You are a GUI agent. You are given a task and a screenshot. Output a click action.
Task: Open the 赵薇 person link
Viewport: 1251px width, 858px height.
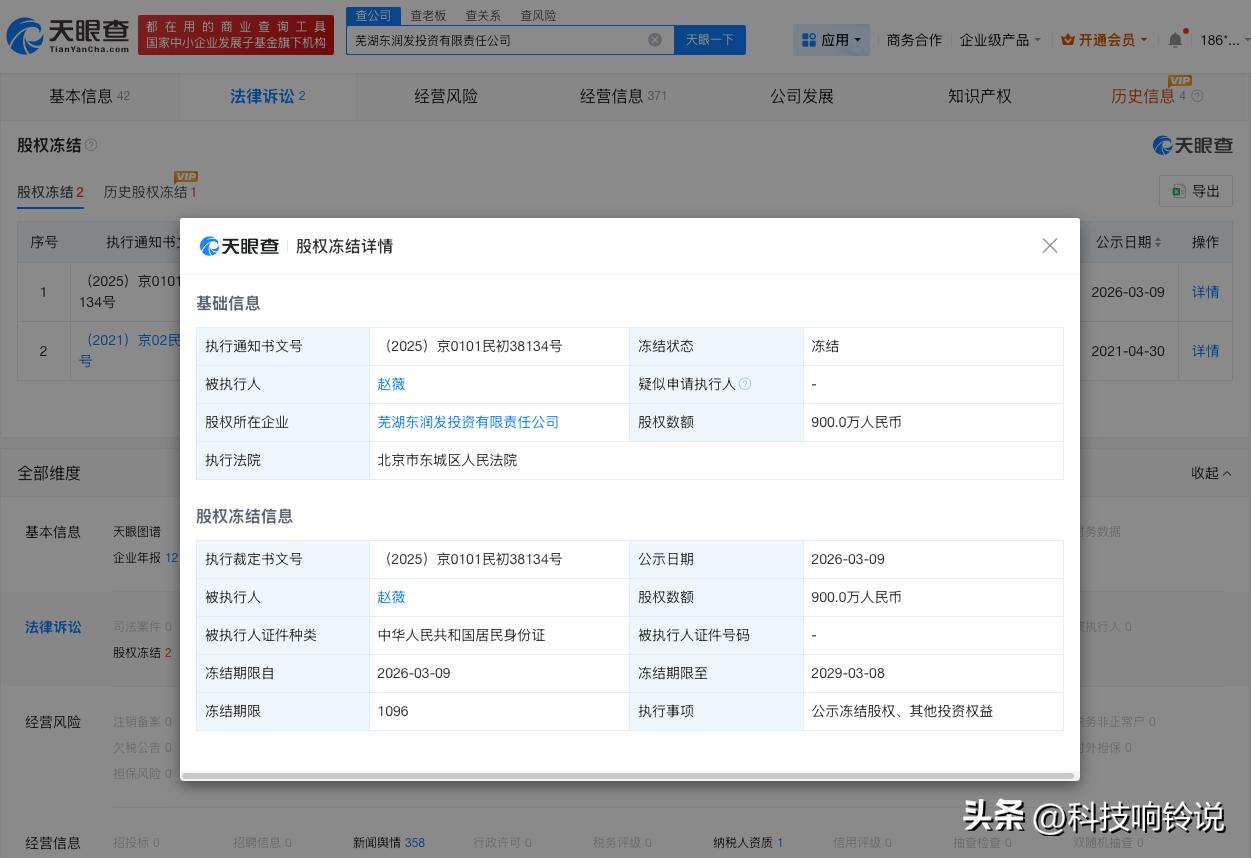click(x=390, y=384)
